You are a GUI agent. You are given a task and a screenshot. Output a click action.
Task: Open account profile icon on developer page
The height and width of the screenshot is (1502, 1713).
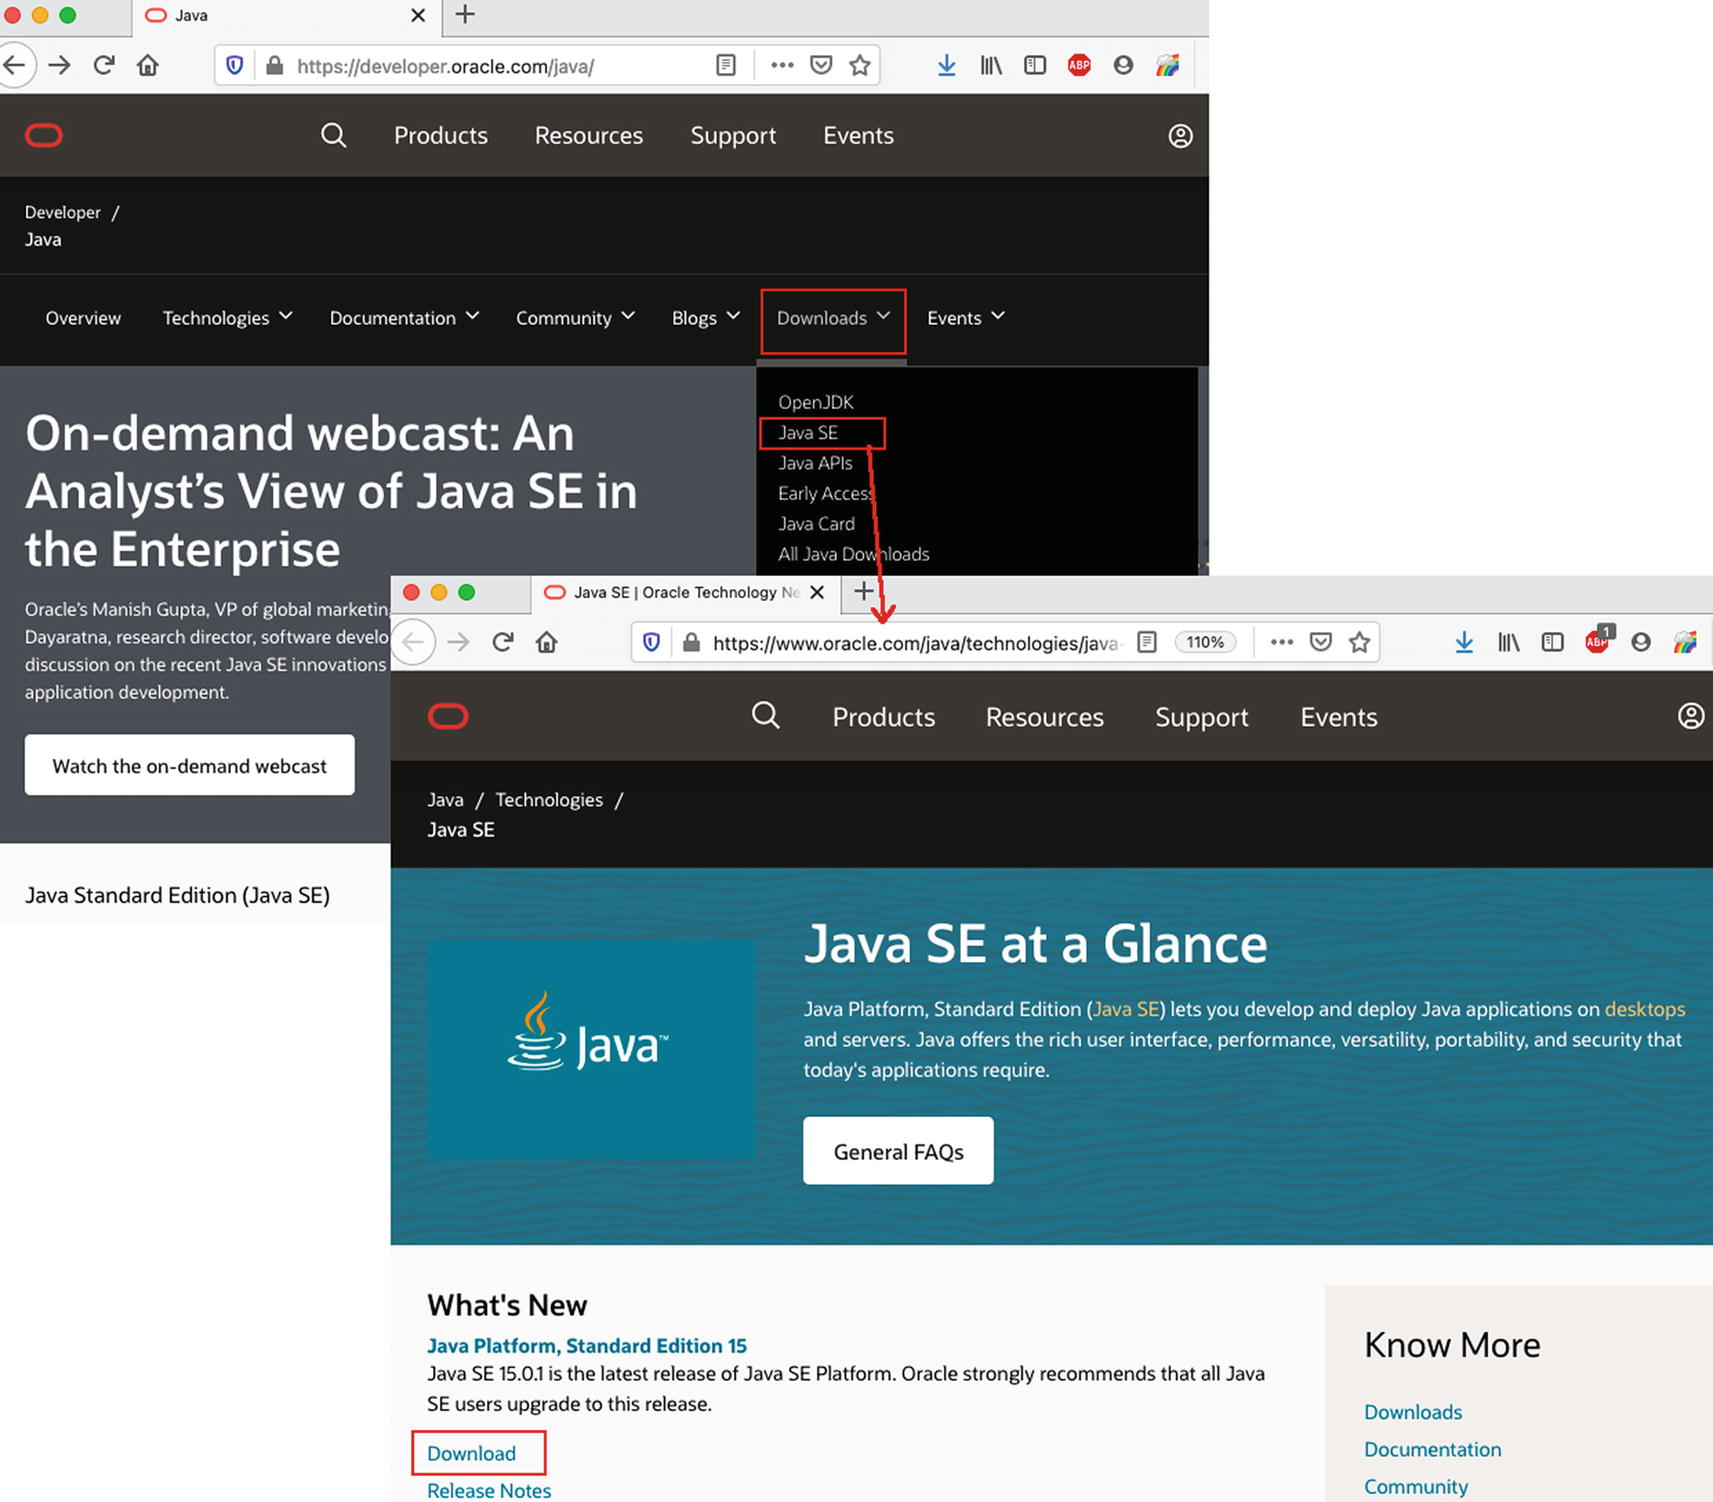(1180, 136)
